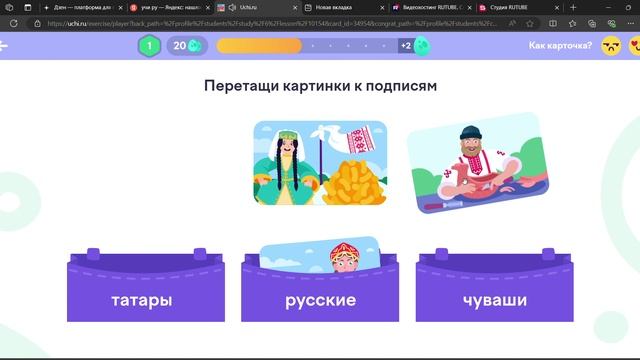
Task: Click the 'татары' pocket
Action: 146,286
